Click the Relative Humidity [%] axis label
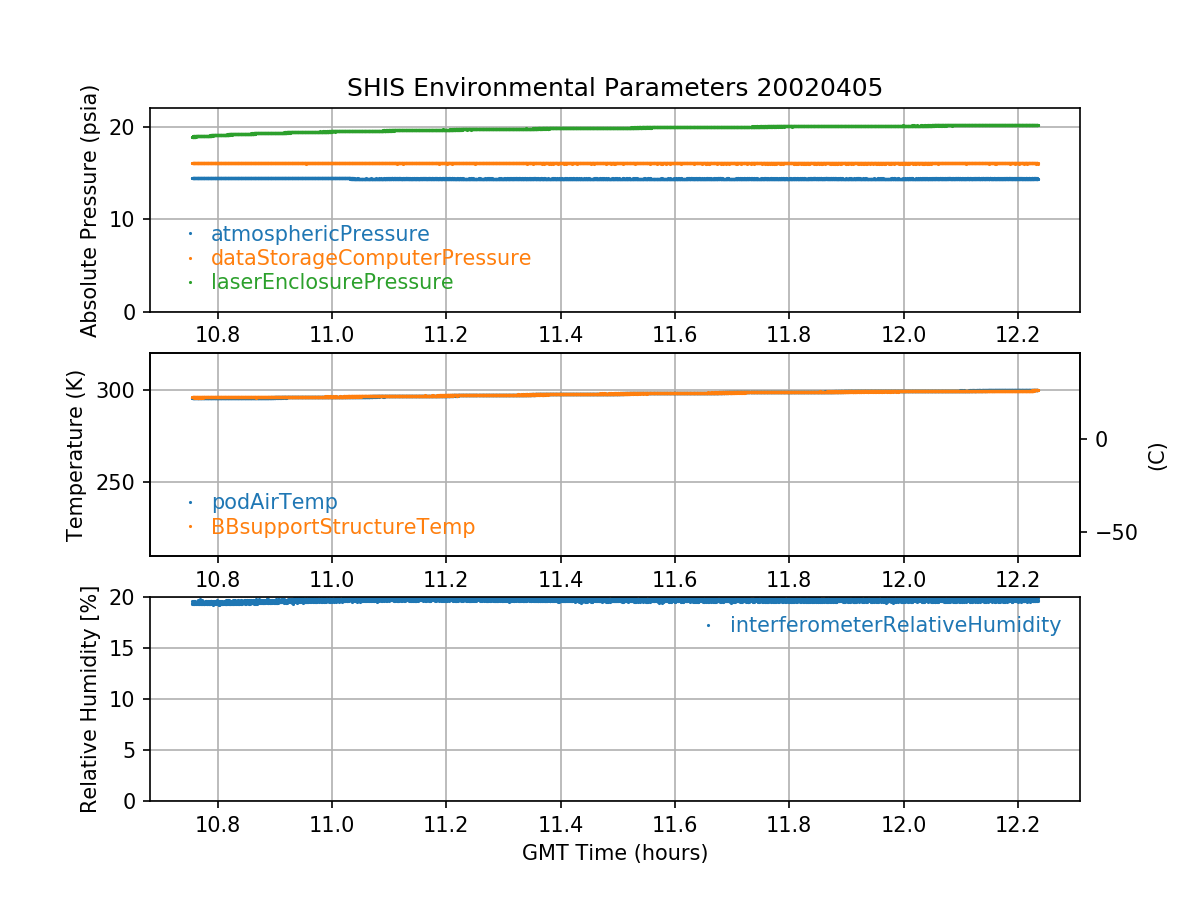This screenshot has height=900, width=1200. point(89,699)
